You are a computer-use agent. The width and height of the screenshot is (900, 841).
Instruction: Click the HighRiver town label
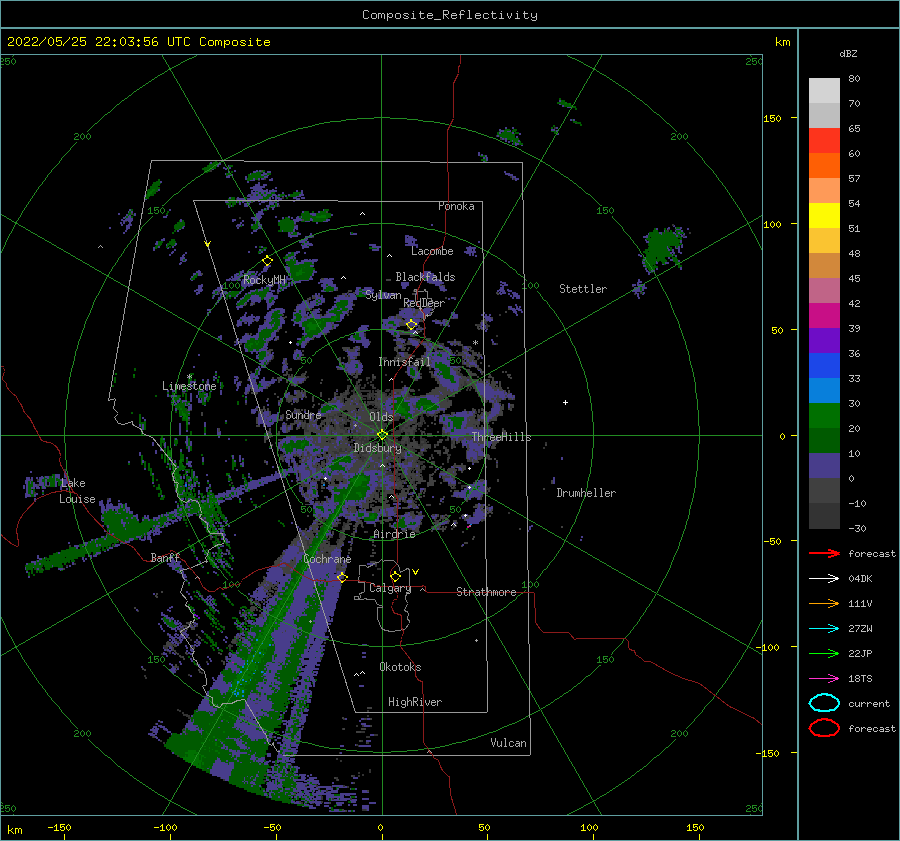tap(415, 702)
